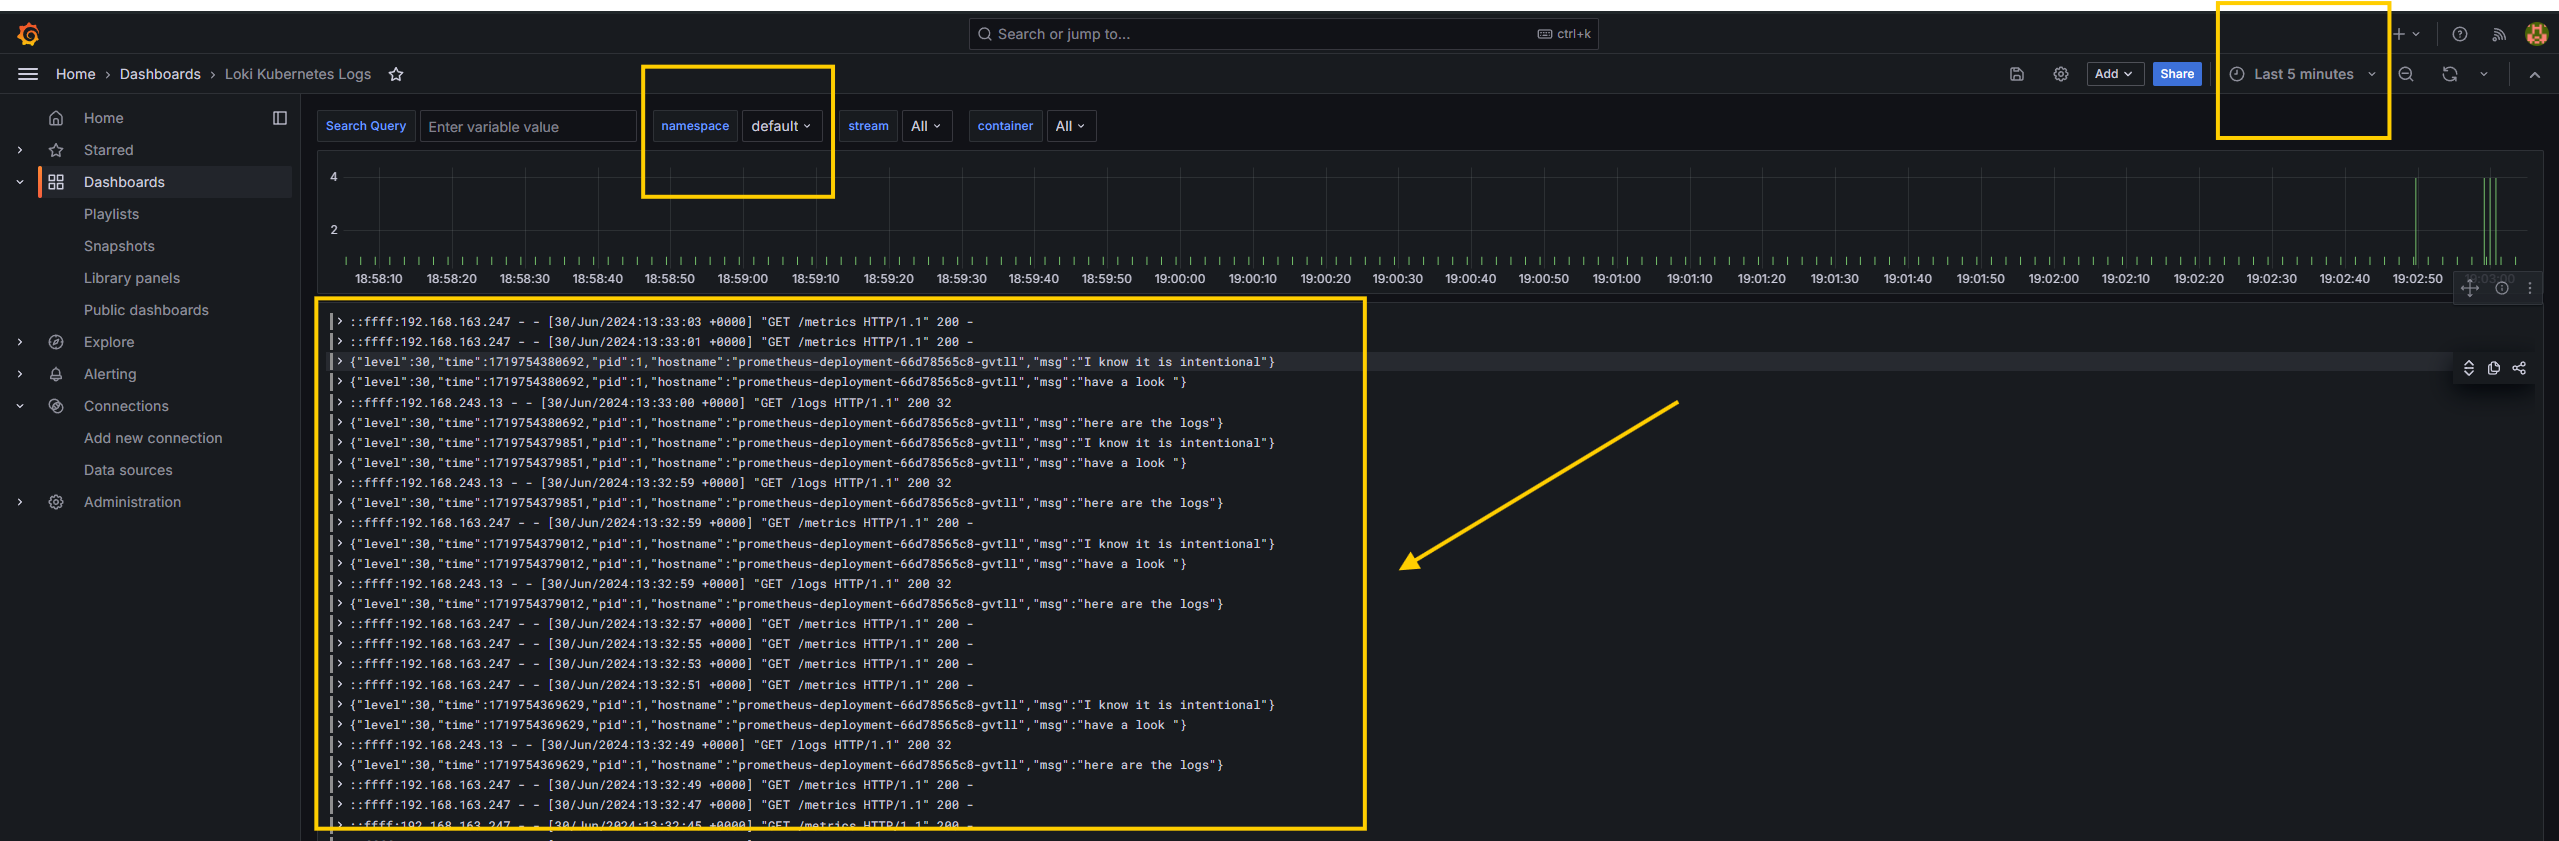This screenshot has width=2559, height=841.
Task: Collapse the Connections section
Action: pos(20,406)
